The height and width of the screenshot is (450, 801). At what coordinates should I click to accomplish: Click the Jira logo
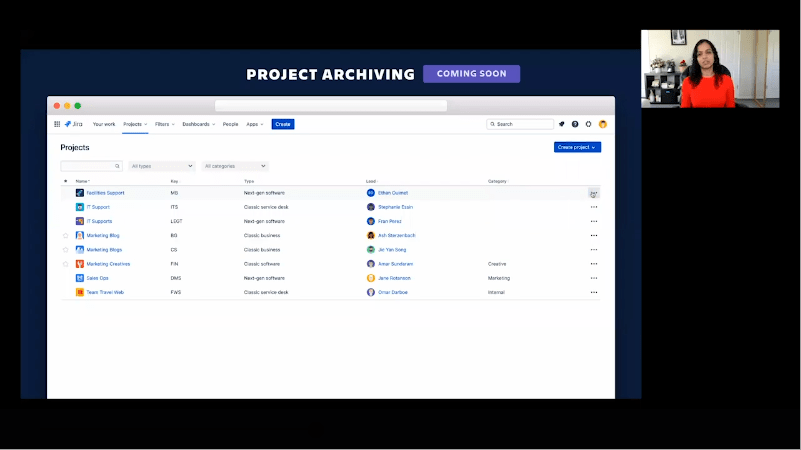coord(71,124)
